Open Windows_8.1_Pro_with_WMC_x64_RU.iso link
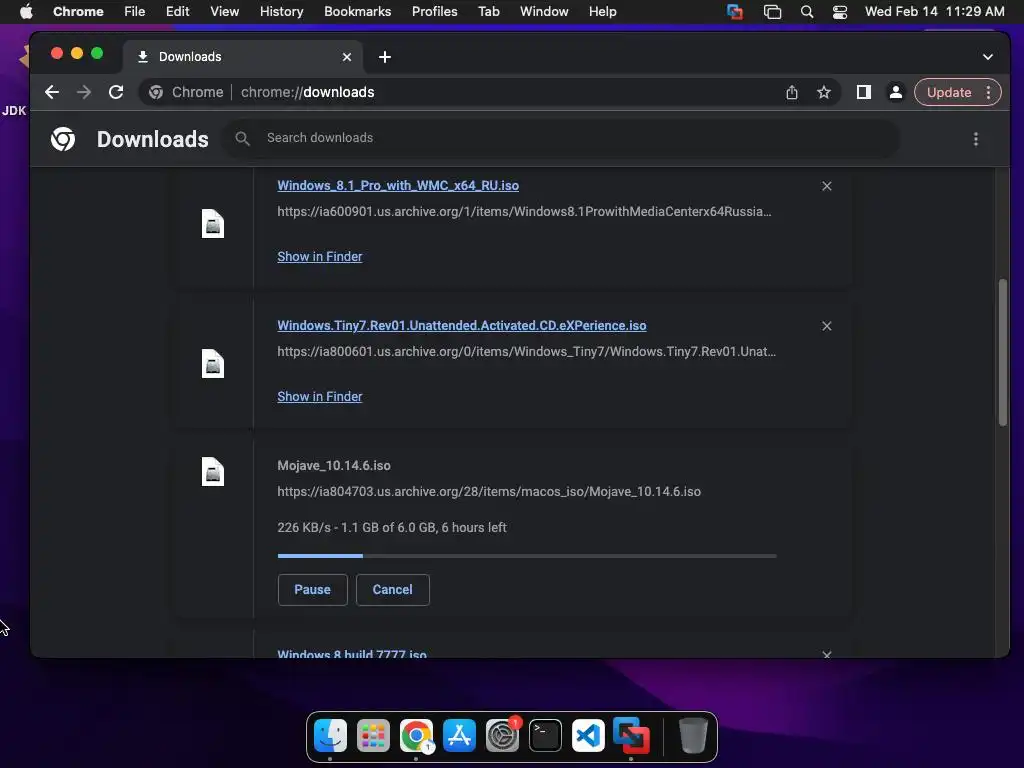The width and height of the screenshot is (1024, 768). (398, 185)
